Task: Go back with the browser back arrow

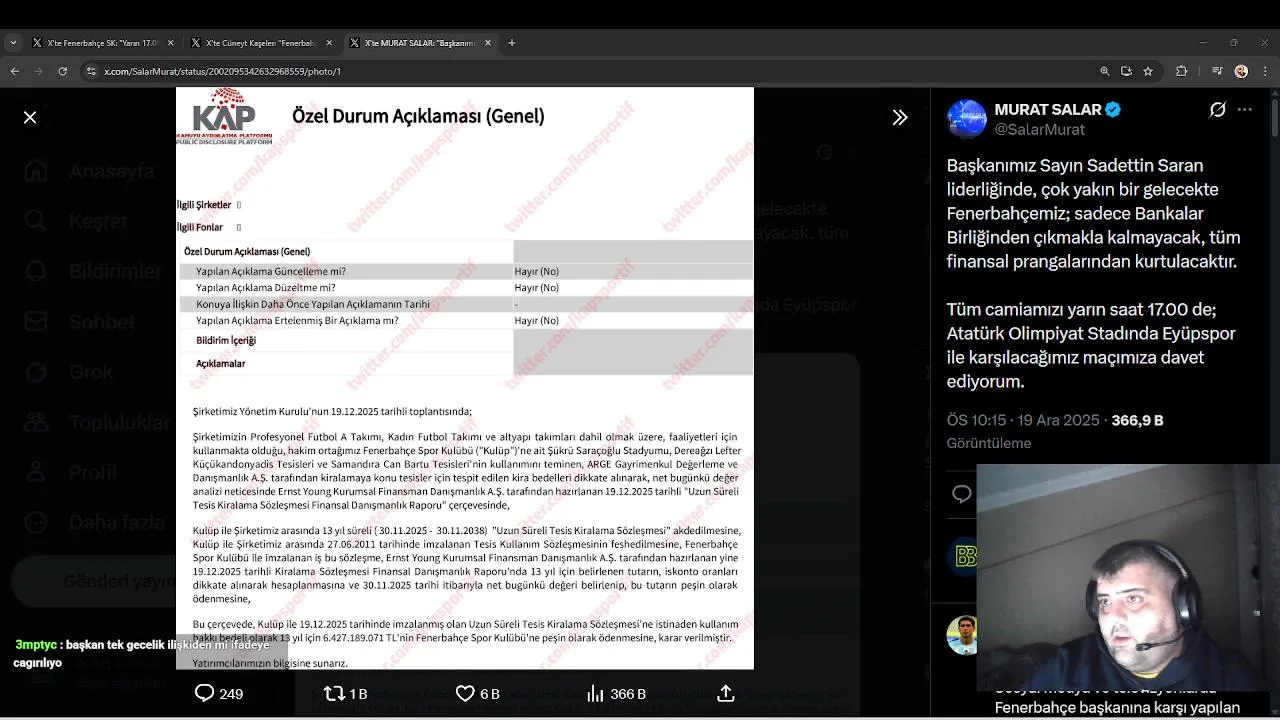Action: 14,71
